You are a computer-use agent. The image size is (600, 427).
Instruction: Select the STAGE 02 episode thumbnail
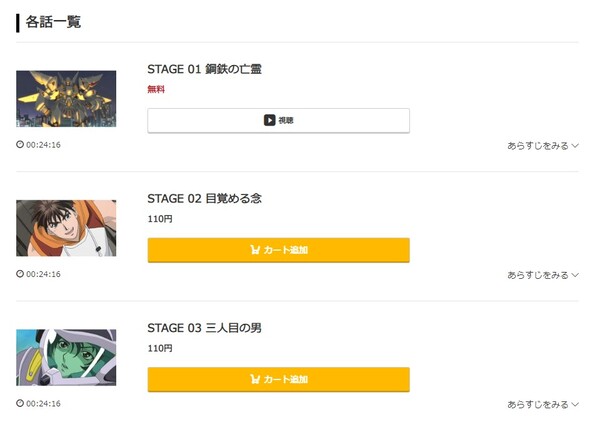point(66,228)
